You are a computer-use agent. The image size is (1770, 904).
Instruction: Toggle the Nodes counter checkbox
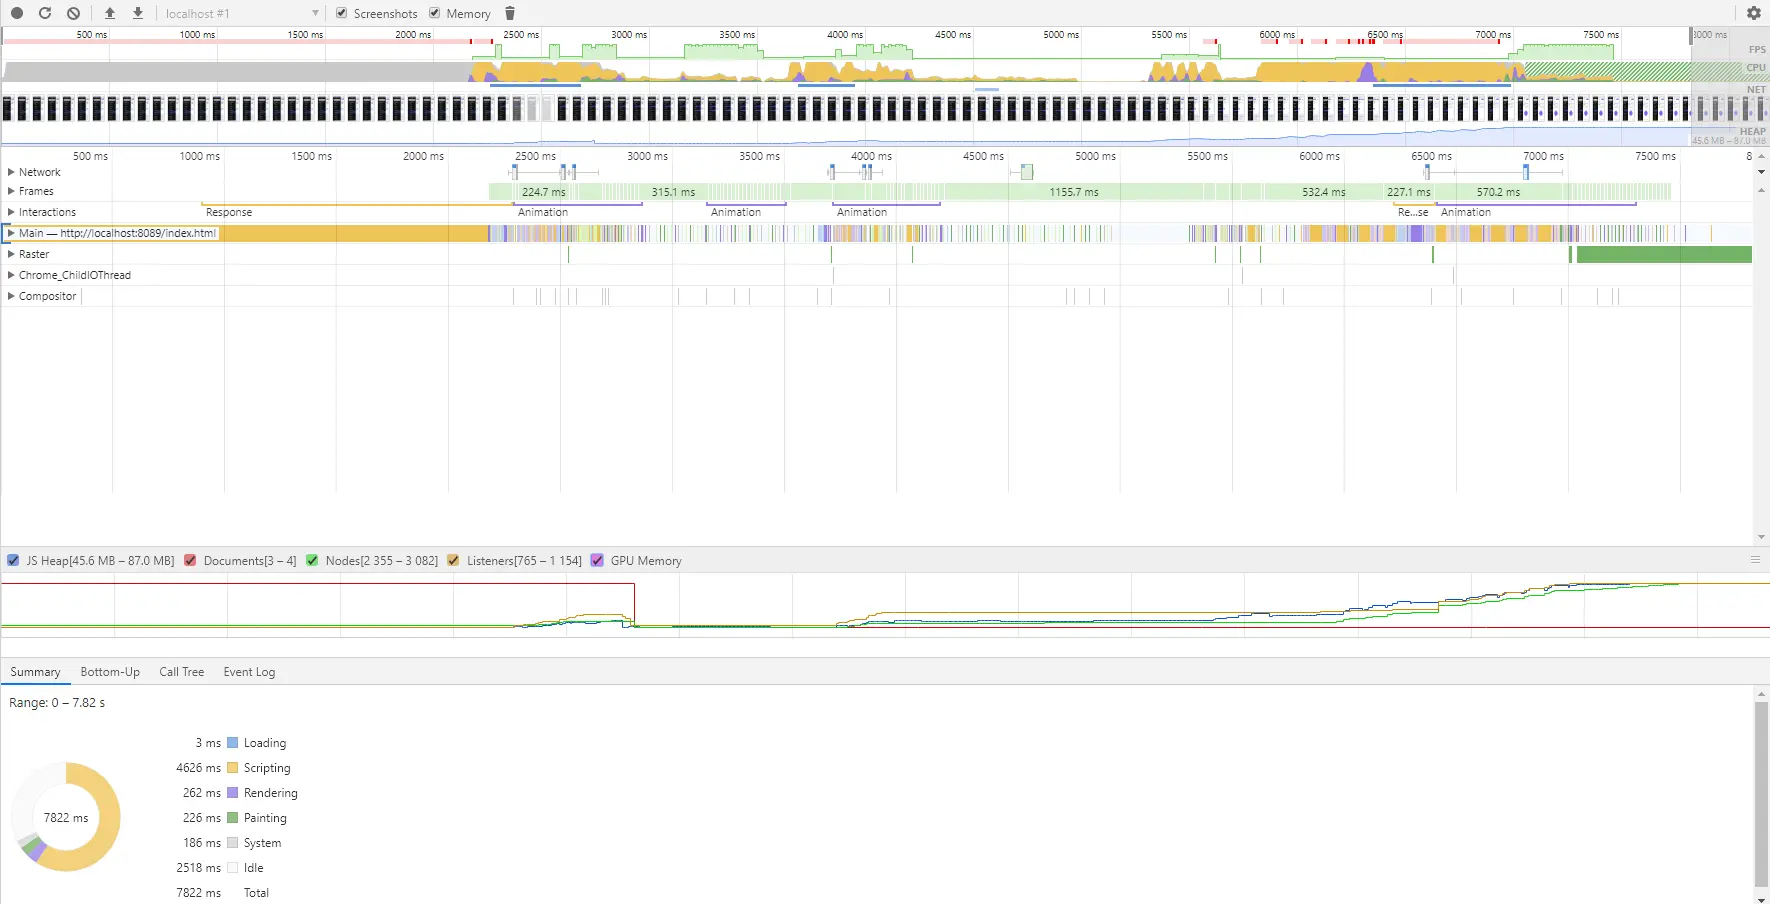point(312,560)
